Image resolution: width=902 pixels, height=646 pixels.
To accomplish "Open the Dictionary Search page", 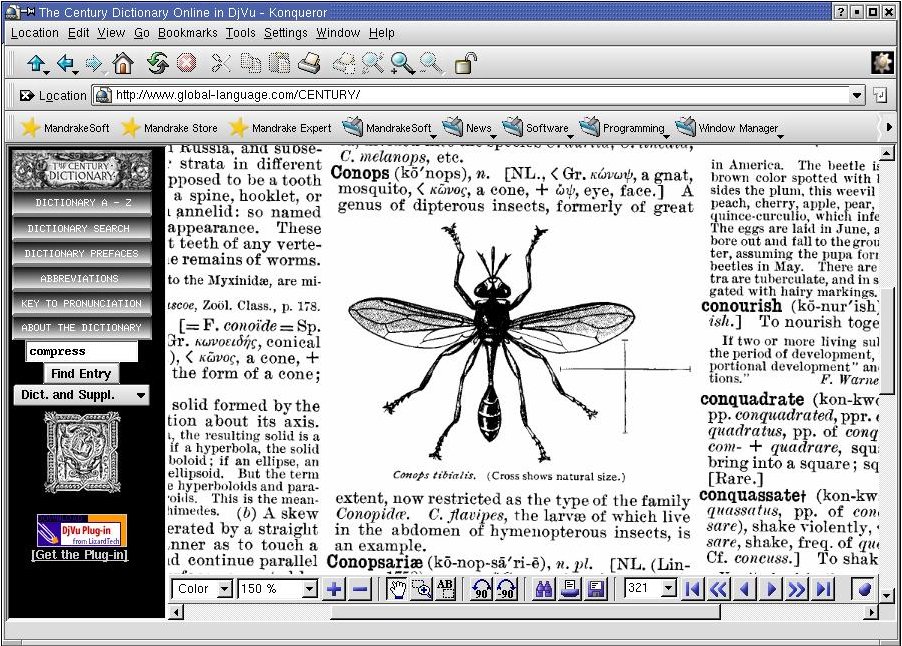I will tap(82, 228).
